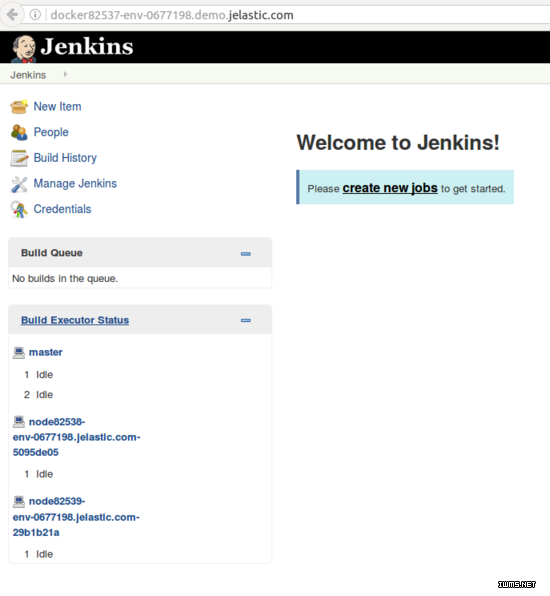Collapse the Build Executor Status panel
Viewport: 550px width, 596px height.
(x=246, y=320)
